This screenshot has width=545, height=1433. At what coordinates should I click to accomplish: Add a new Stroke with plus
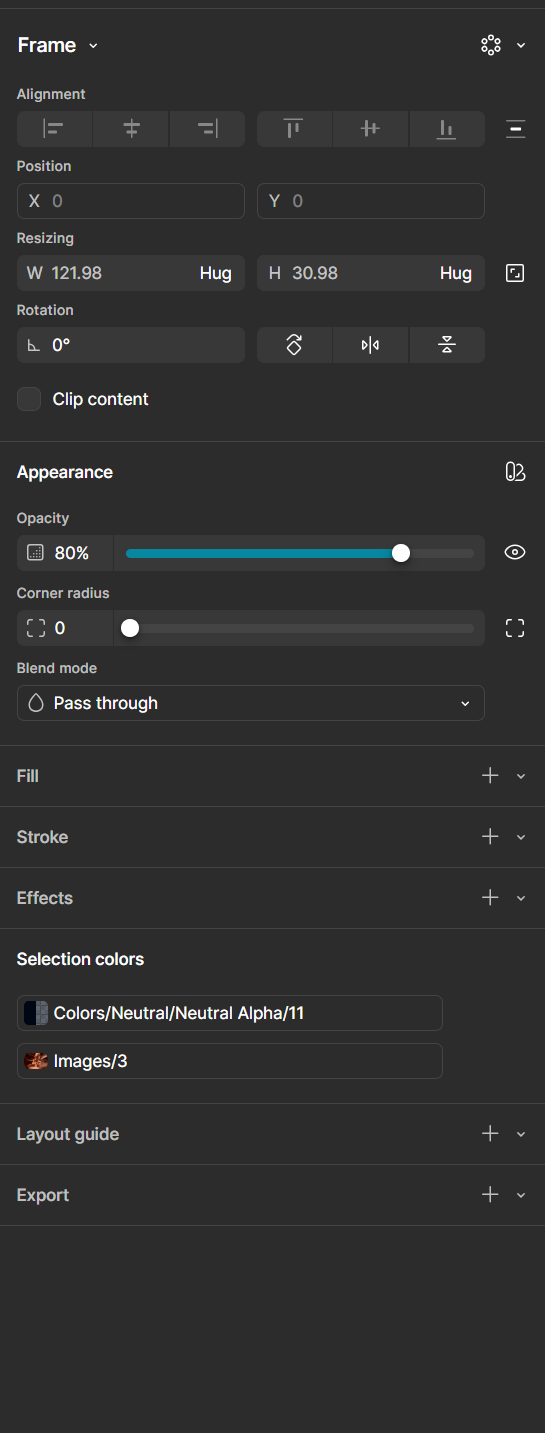coord(490,837)
